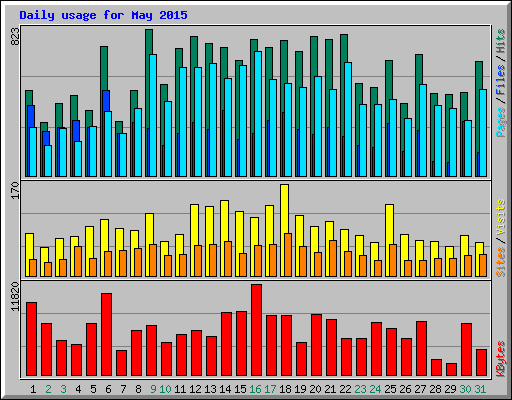Click day label '23' on the x-axis
Image resolution: width=512 pixels, height=400 pixels.
tap(360, 389)
